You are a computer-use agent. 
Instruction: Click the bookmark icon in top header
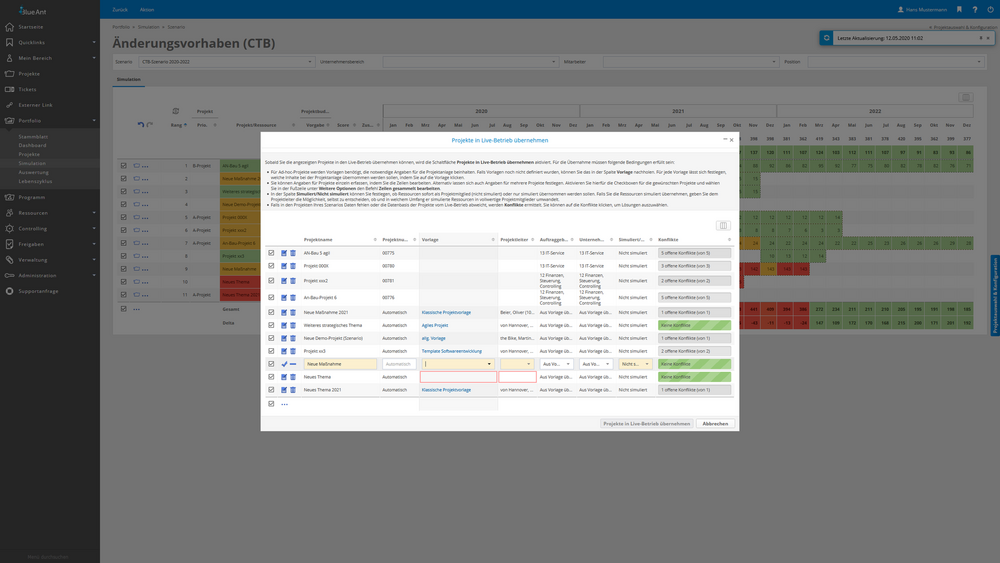click(959, 10)
